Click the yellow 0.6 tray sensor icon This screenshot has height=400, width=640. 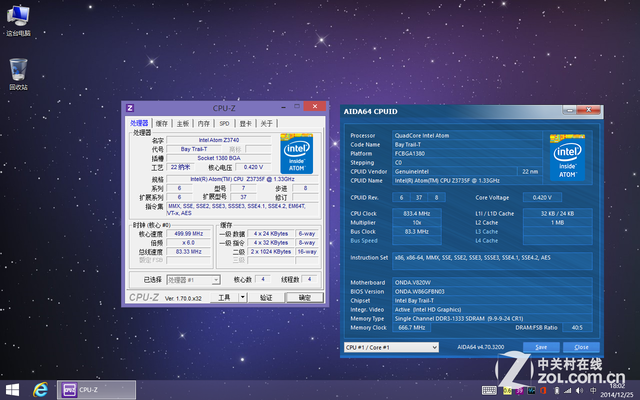507,391
